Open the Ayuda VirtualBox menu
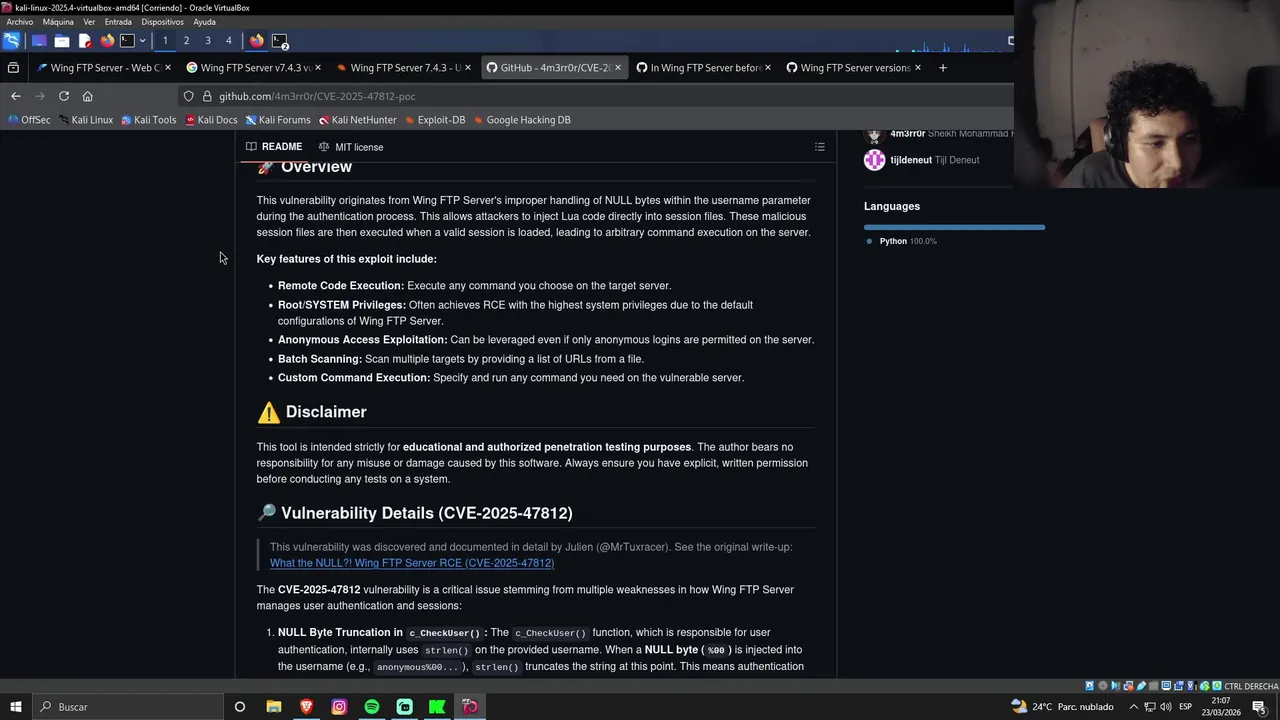This screenshot has width=1280, height=720. pyautogui.click(x=204, y=22)
